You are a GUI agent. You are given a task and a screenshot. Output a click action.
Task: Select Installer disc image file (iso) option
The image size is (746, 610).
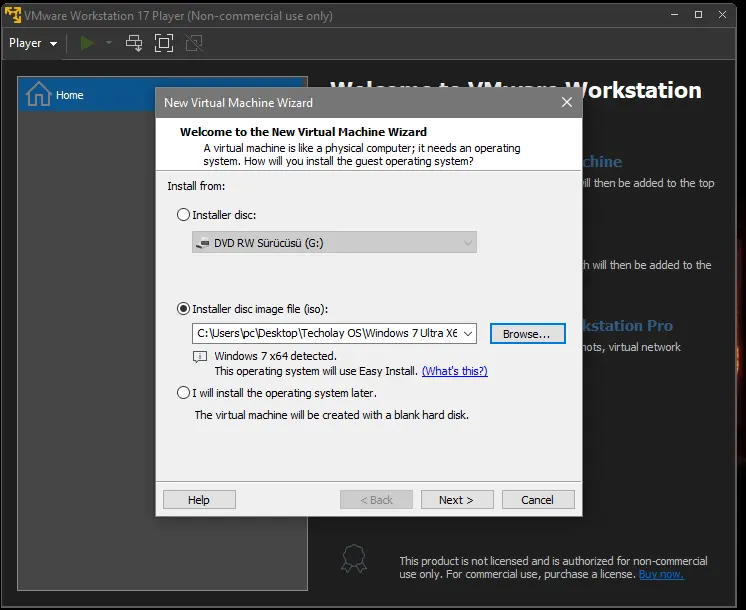[x=183, y=309]
